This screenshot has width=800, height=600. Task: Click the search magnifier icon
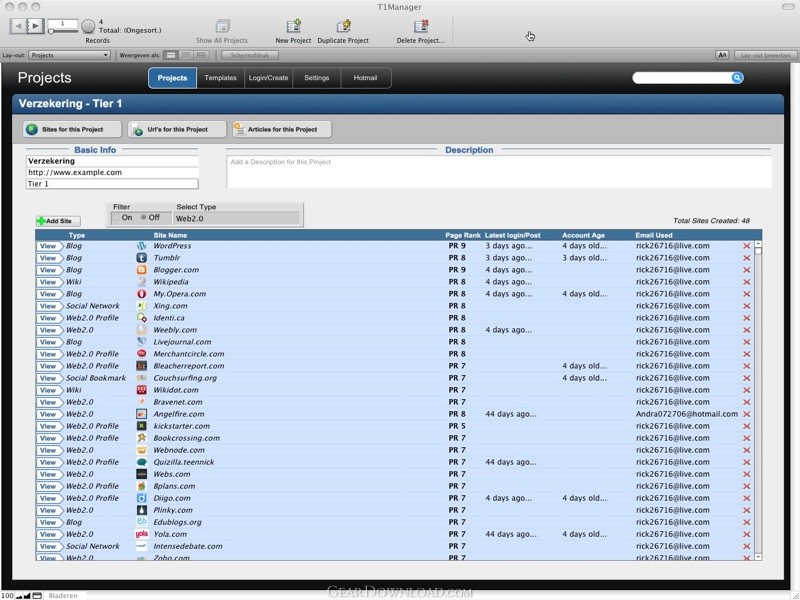737,78
